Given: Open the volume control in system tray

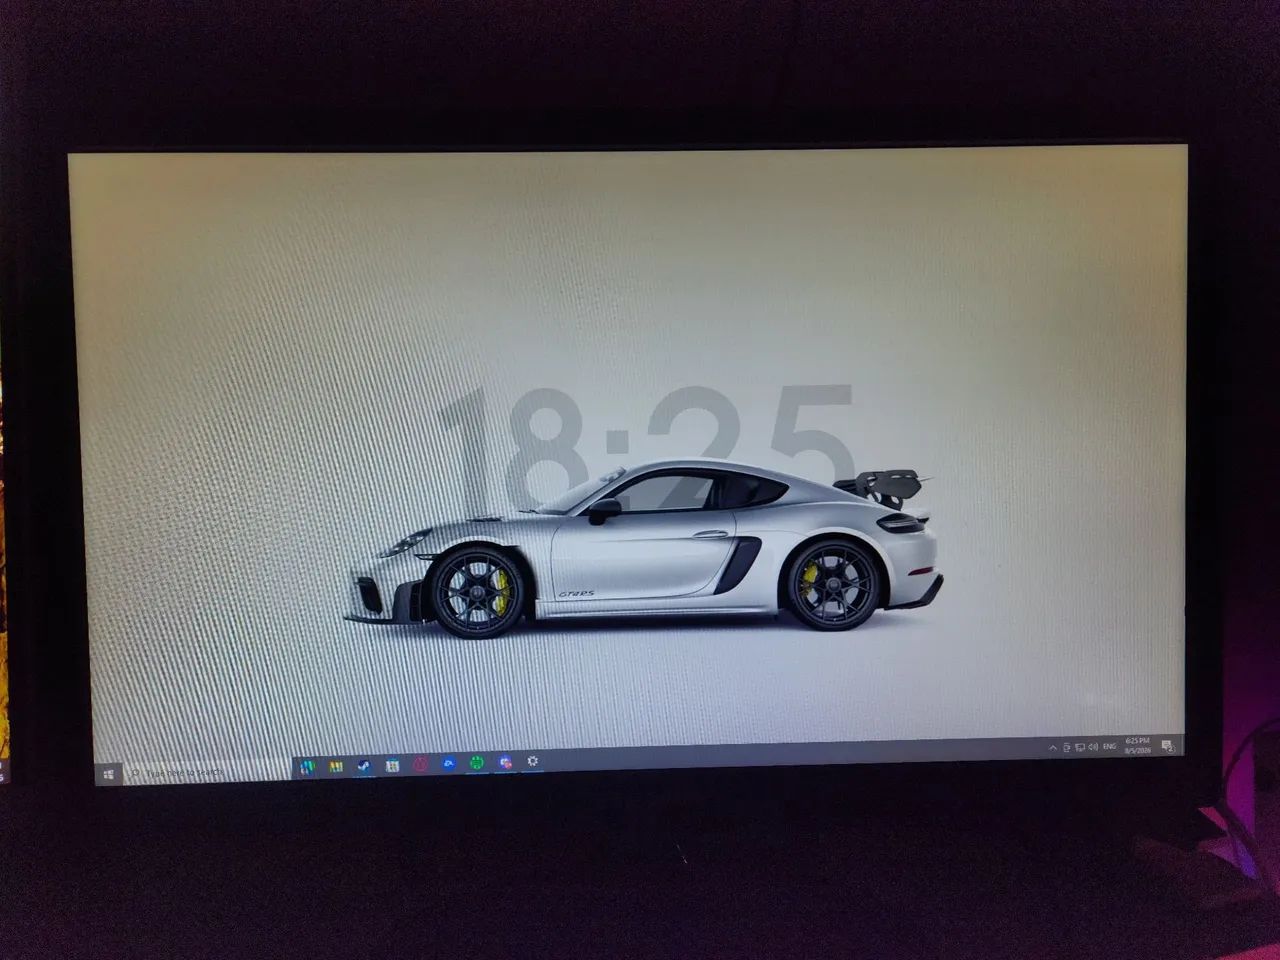Looking at the screenshot, I should [1092, 747].
